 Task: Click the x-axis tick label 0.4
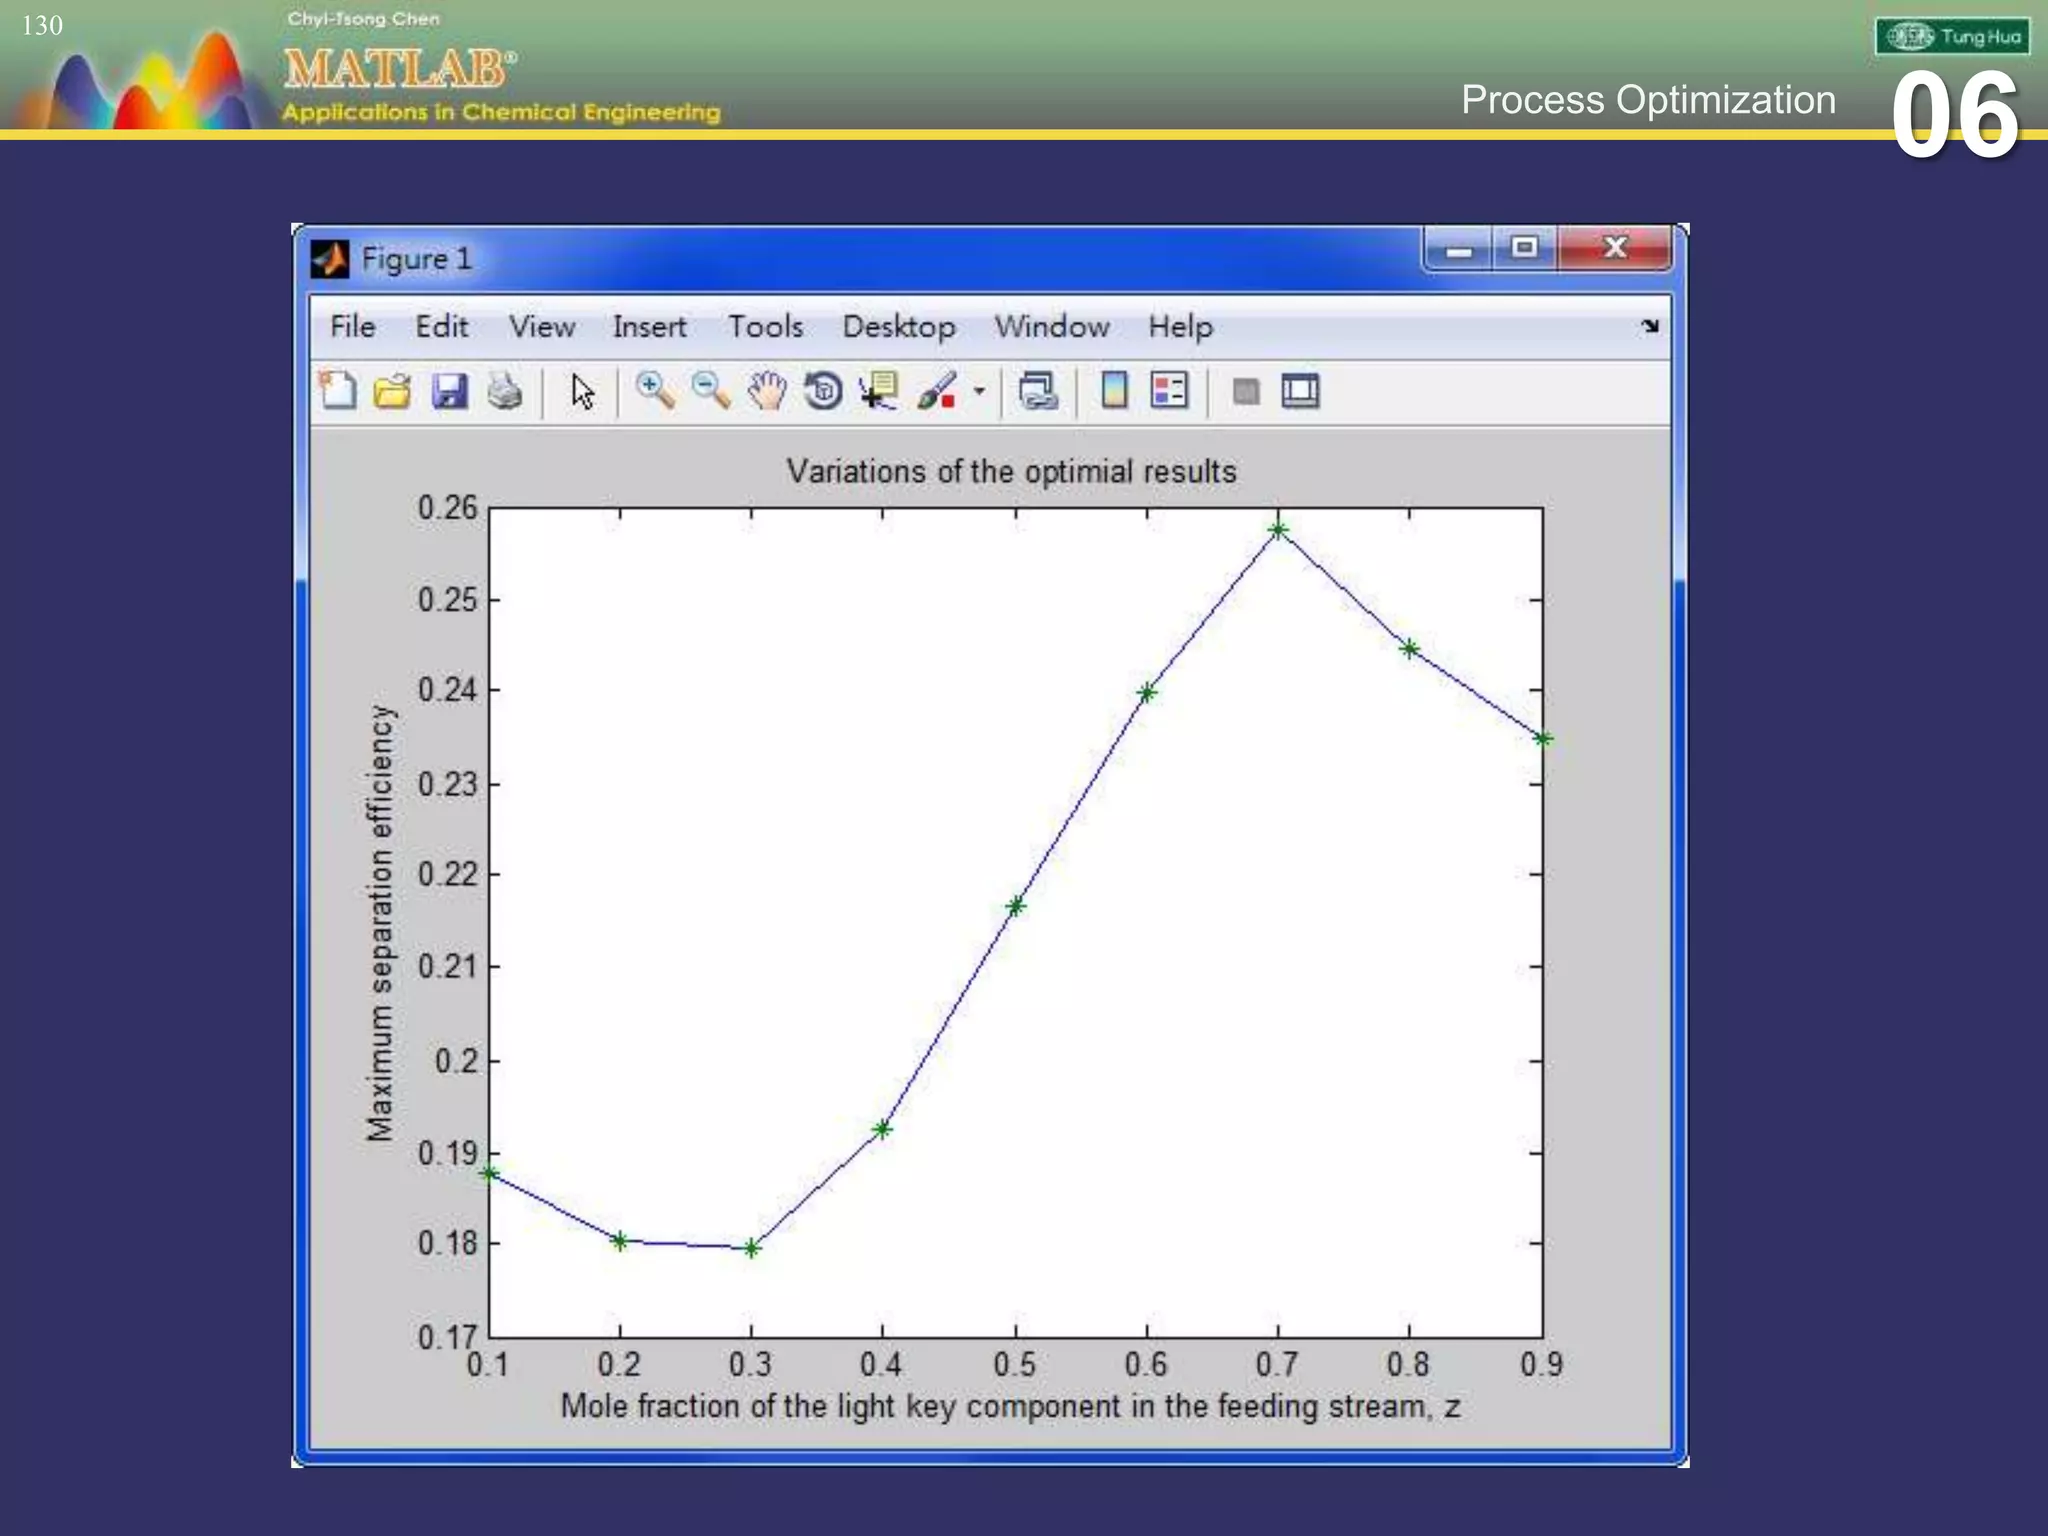click(881, 1364)
